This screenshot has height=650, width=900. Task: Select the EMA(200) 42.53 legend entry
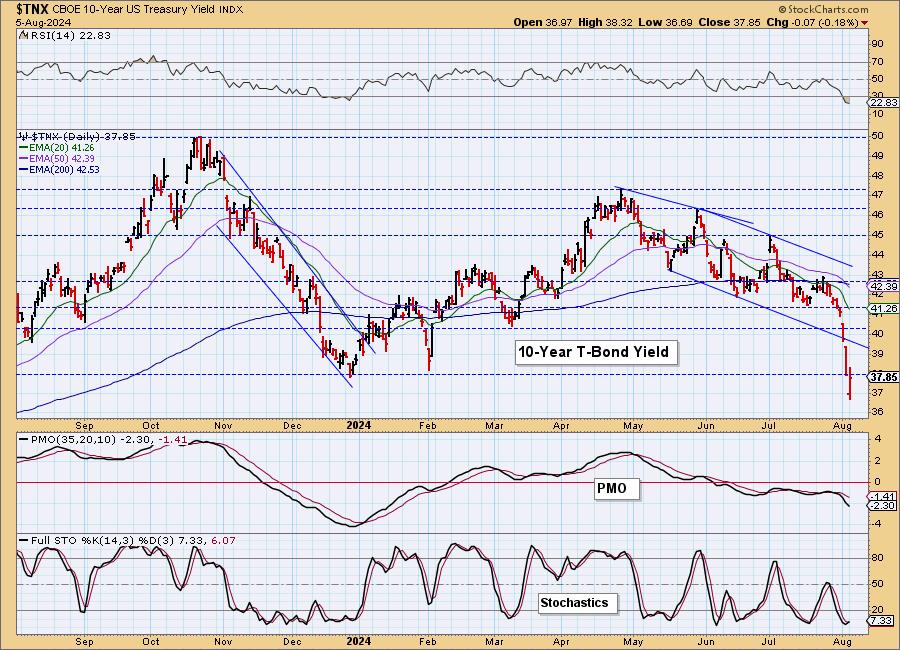pos(59,169)
